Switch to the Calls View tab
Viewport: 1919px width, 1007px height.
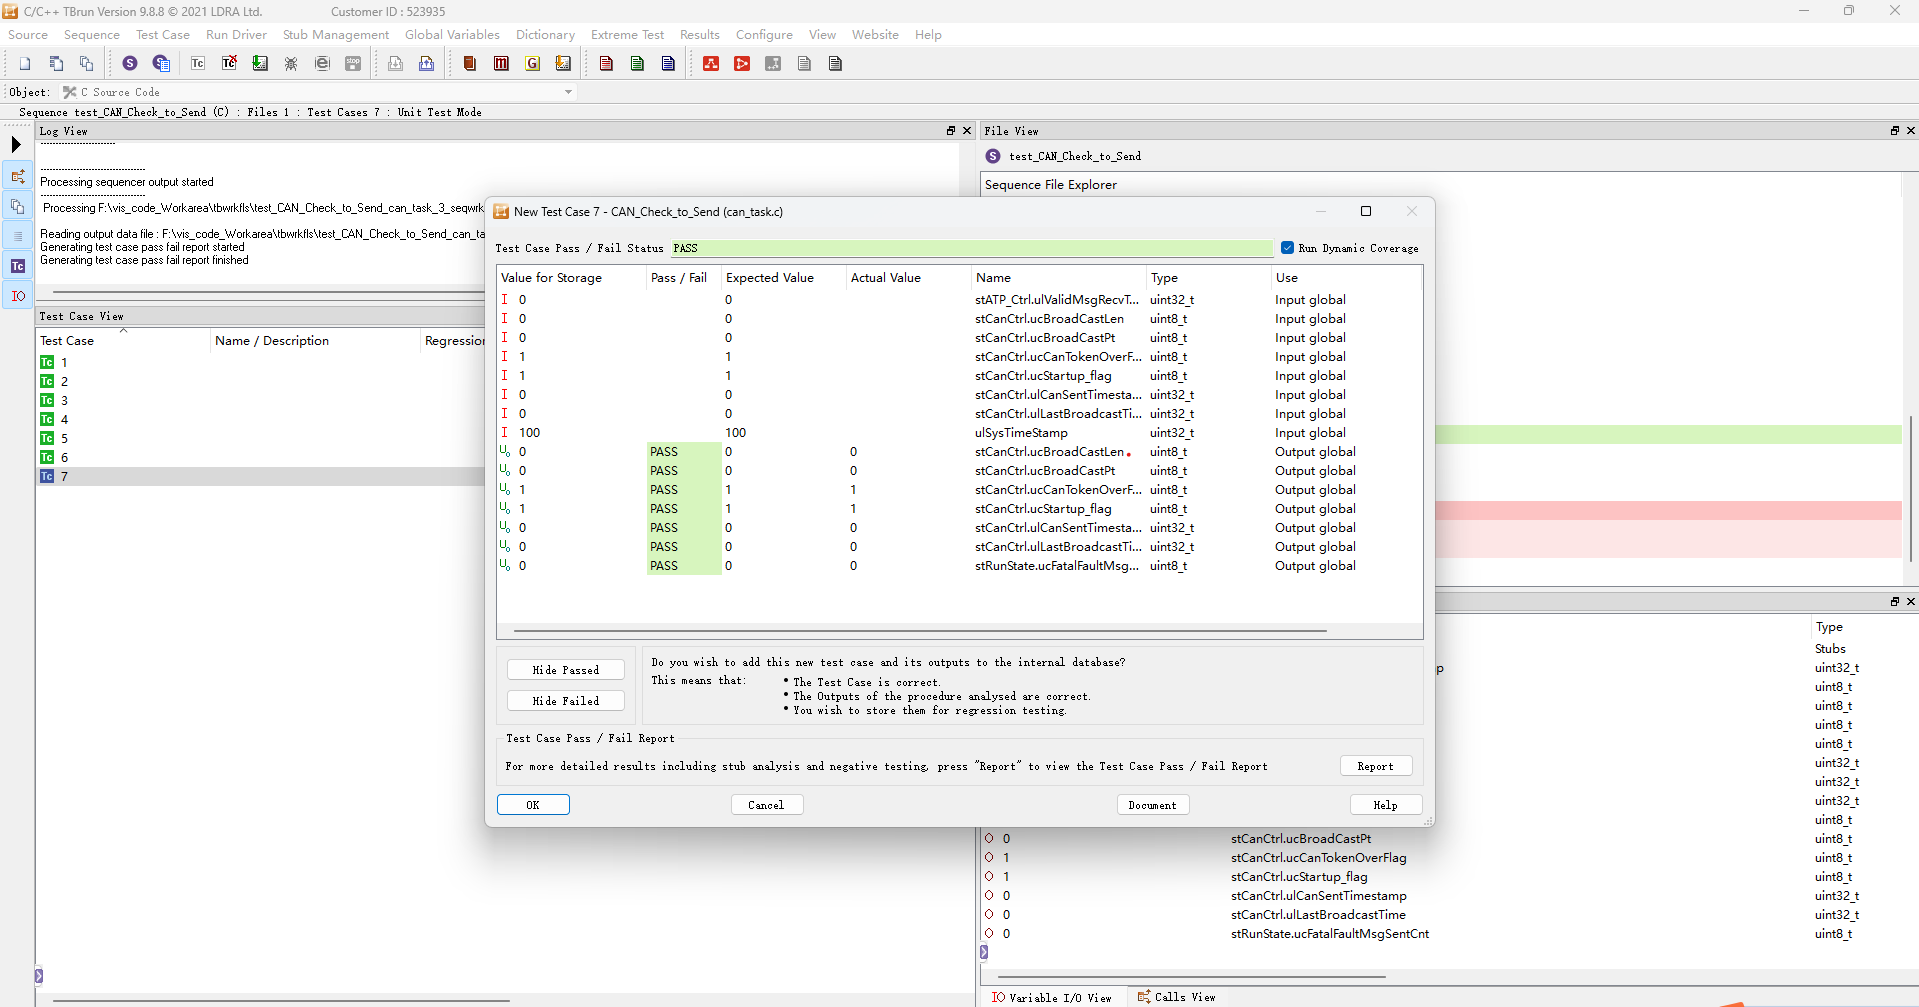tap(1176, 997)
